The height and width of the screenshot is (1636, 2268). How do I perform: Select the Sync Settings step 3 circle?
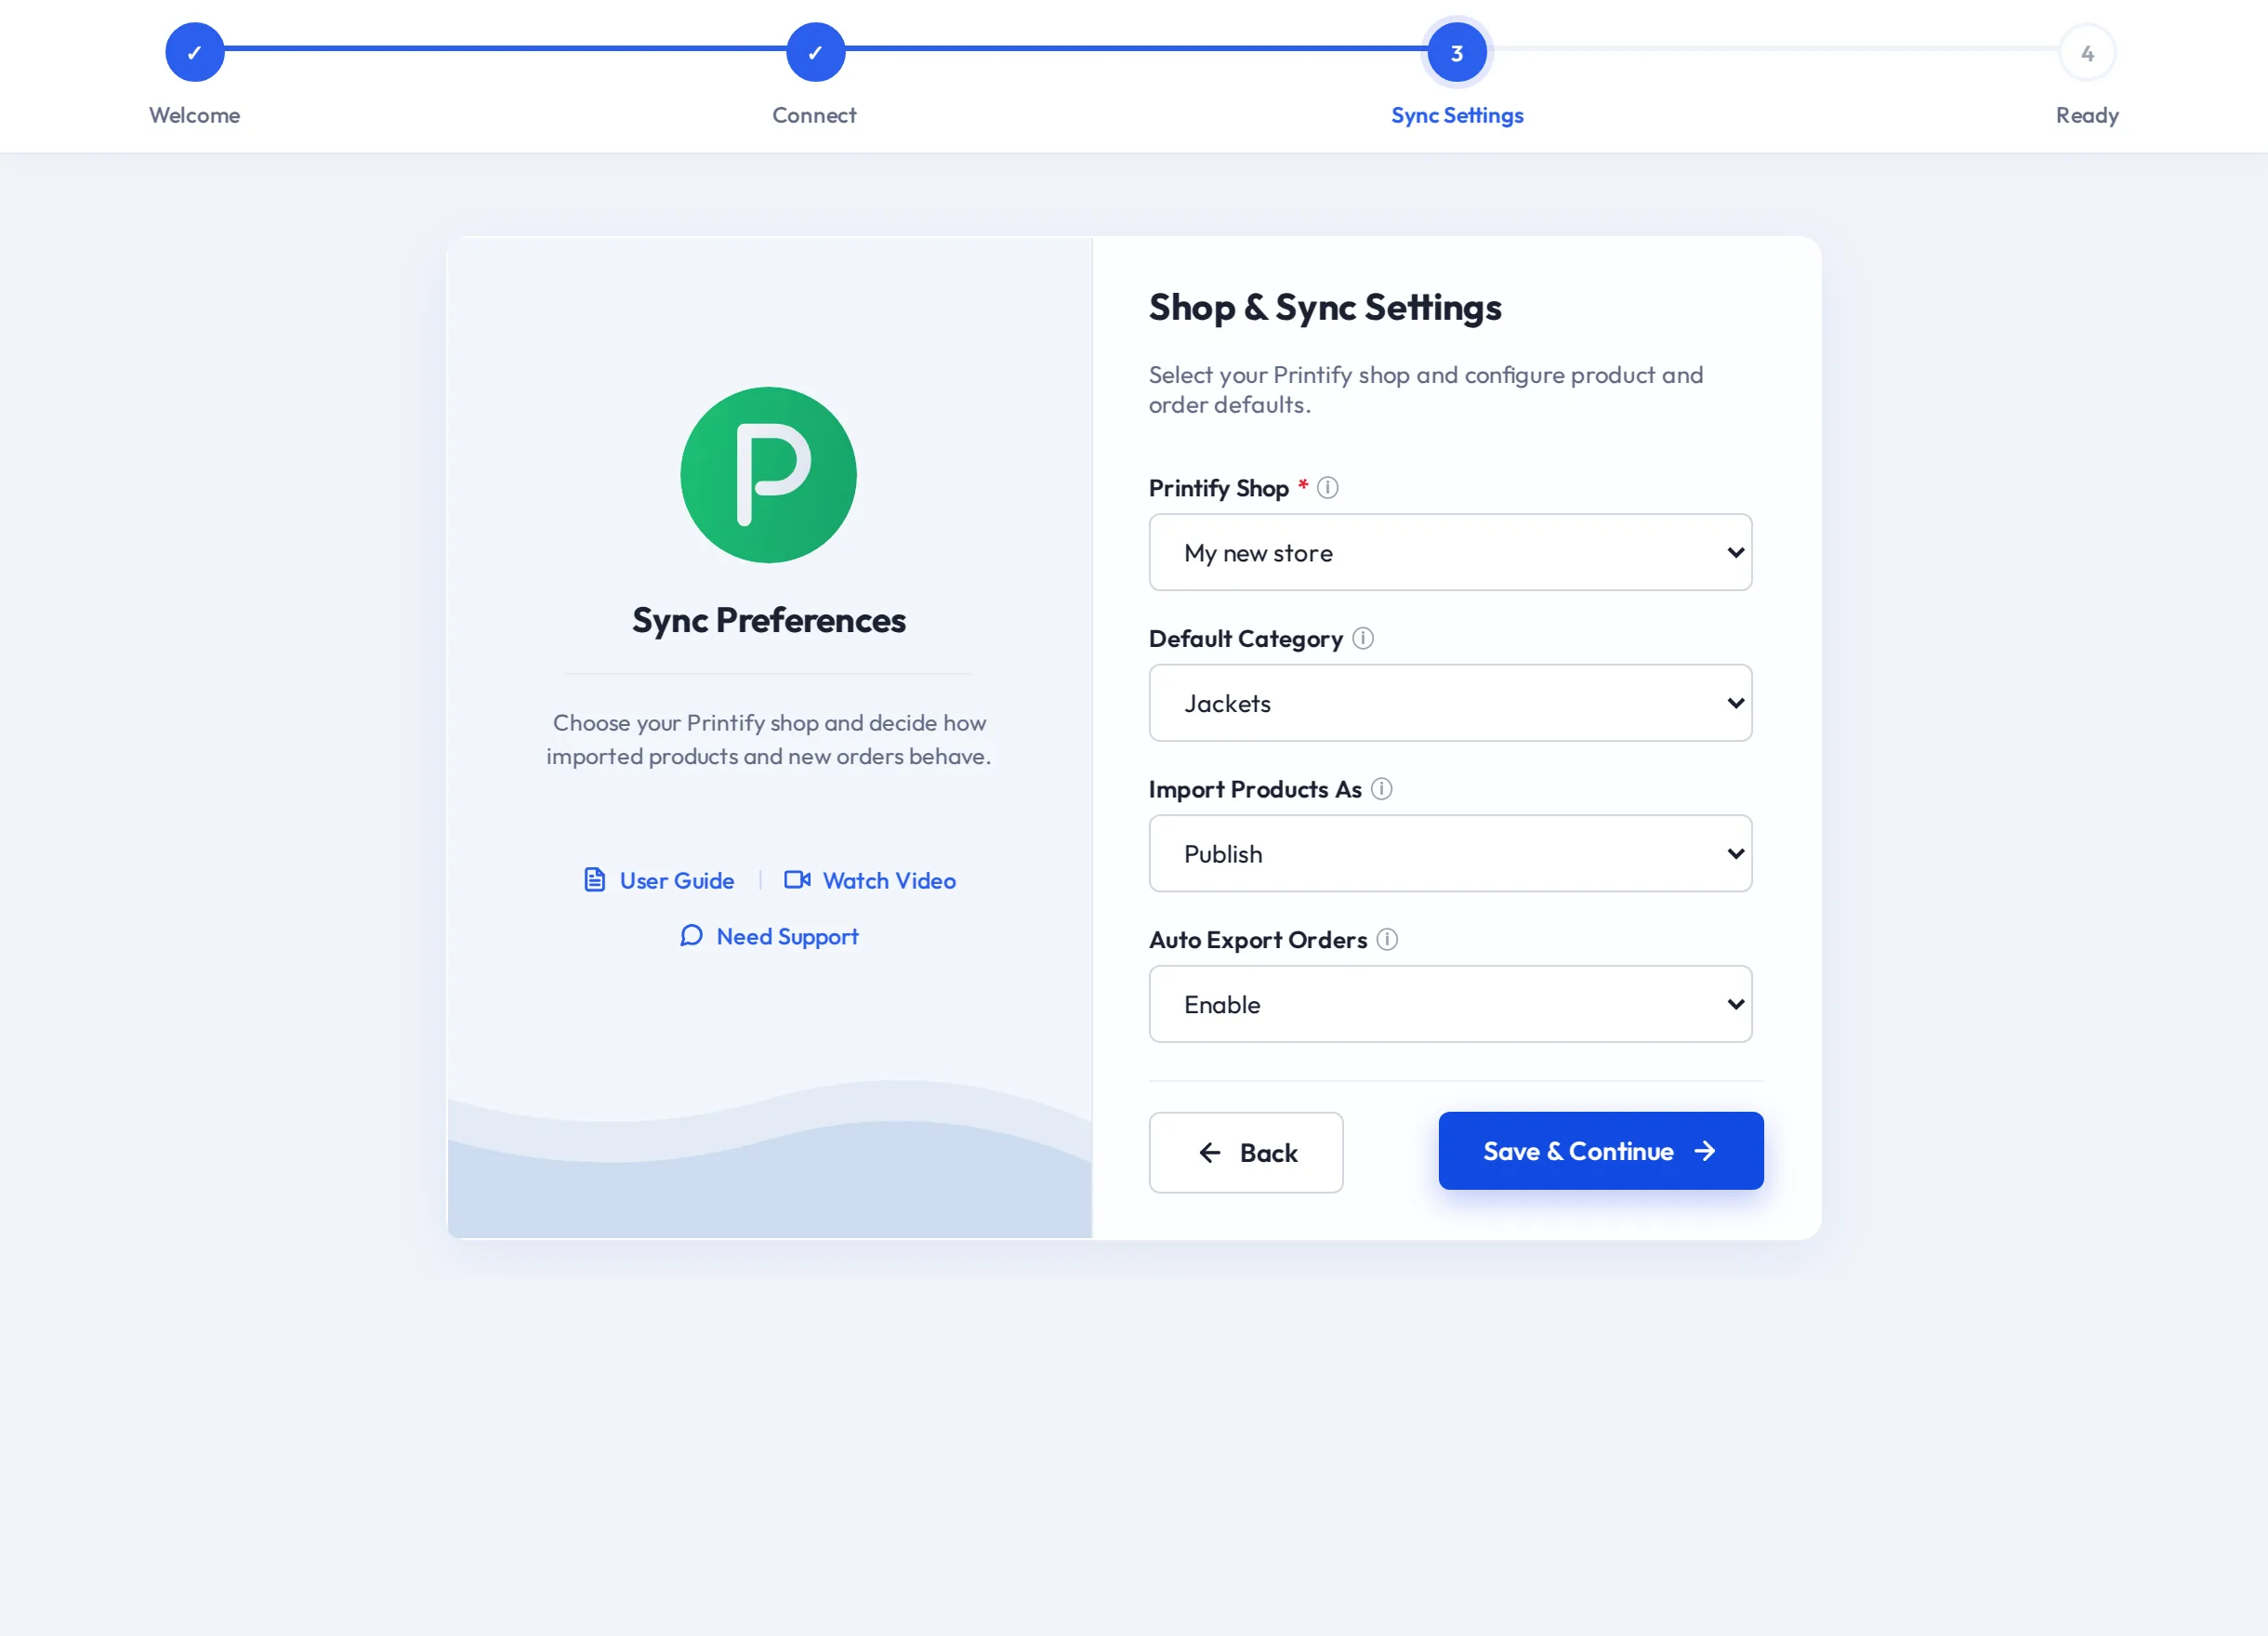[x=1457, y=52]
